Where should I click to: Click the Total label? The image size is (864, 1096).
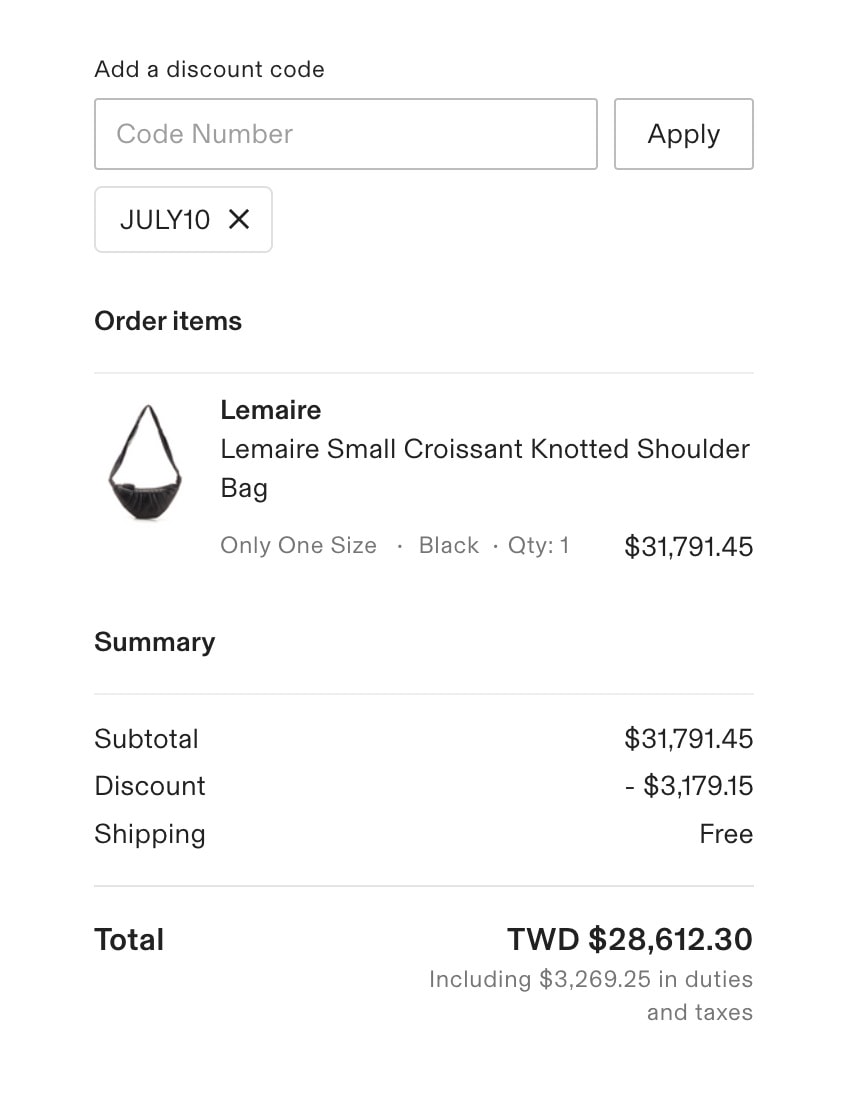(x=129, y=939)
